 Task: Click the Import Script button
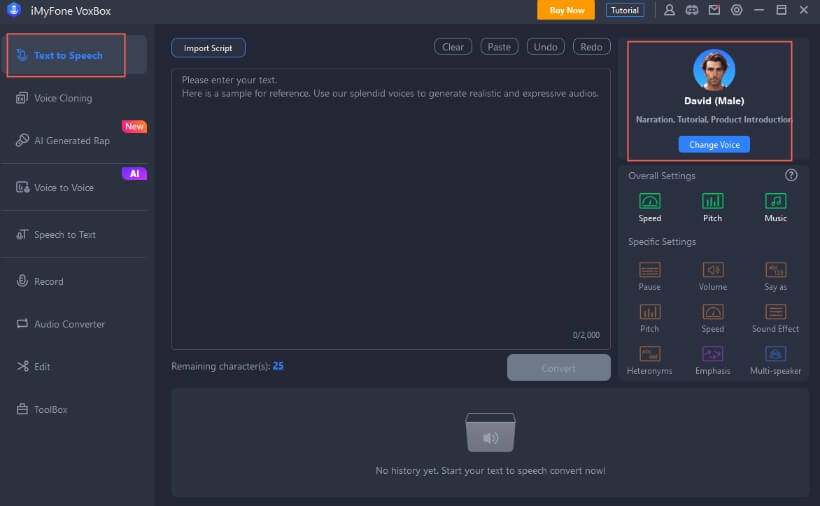click(x=208, y=48)
